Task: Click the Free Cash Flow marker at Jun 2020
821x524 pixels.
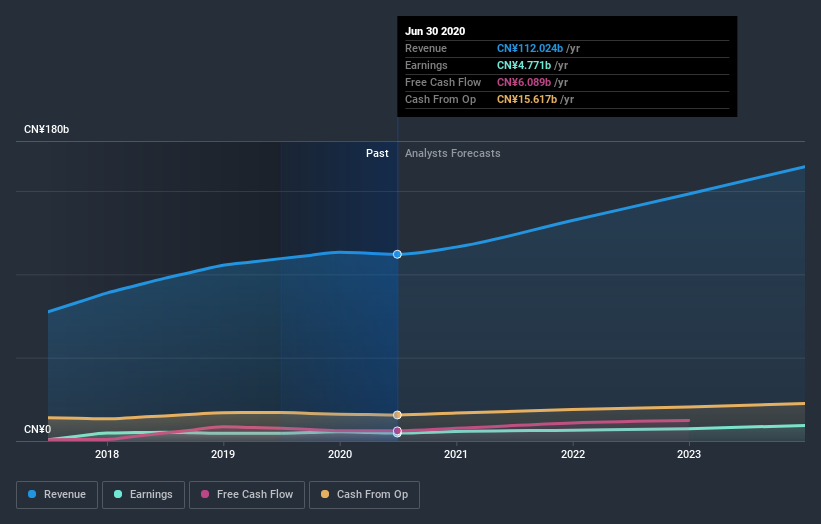Action: click(397, 431)
